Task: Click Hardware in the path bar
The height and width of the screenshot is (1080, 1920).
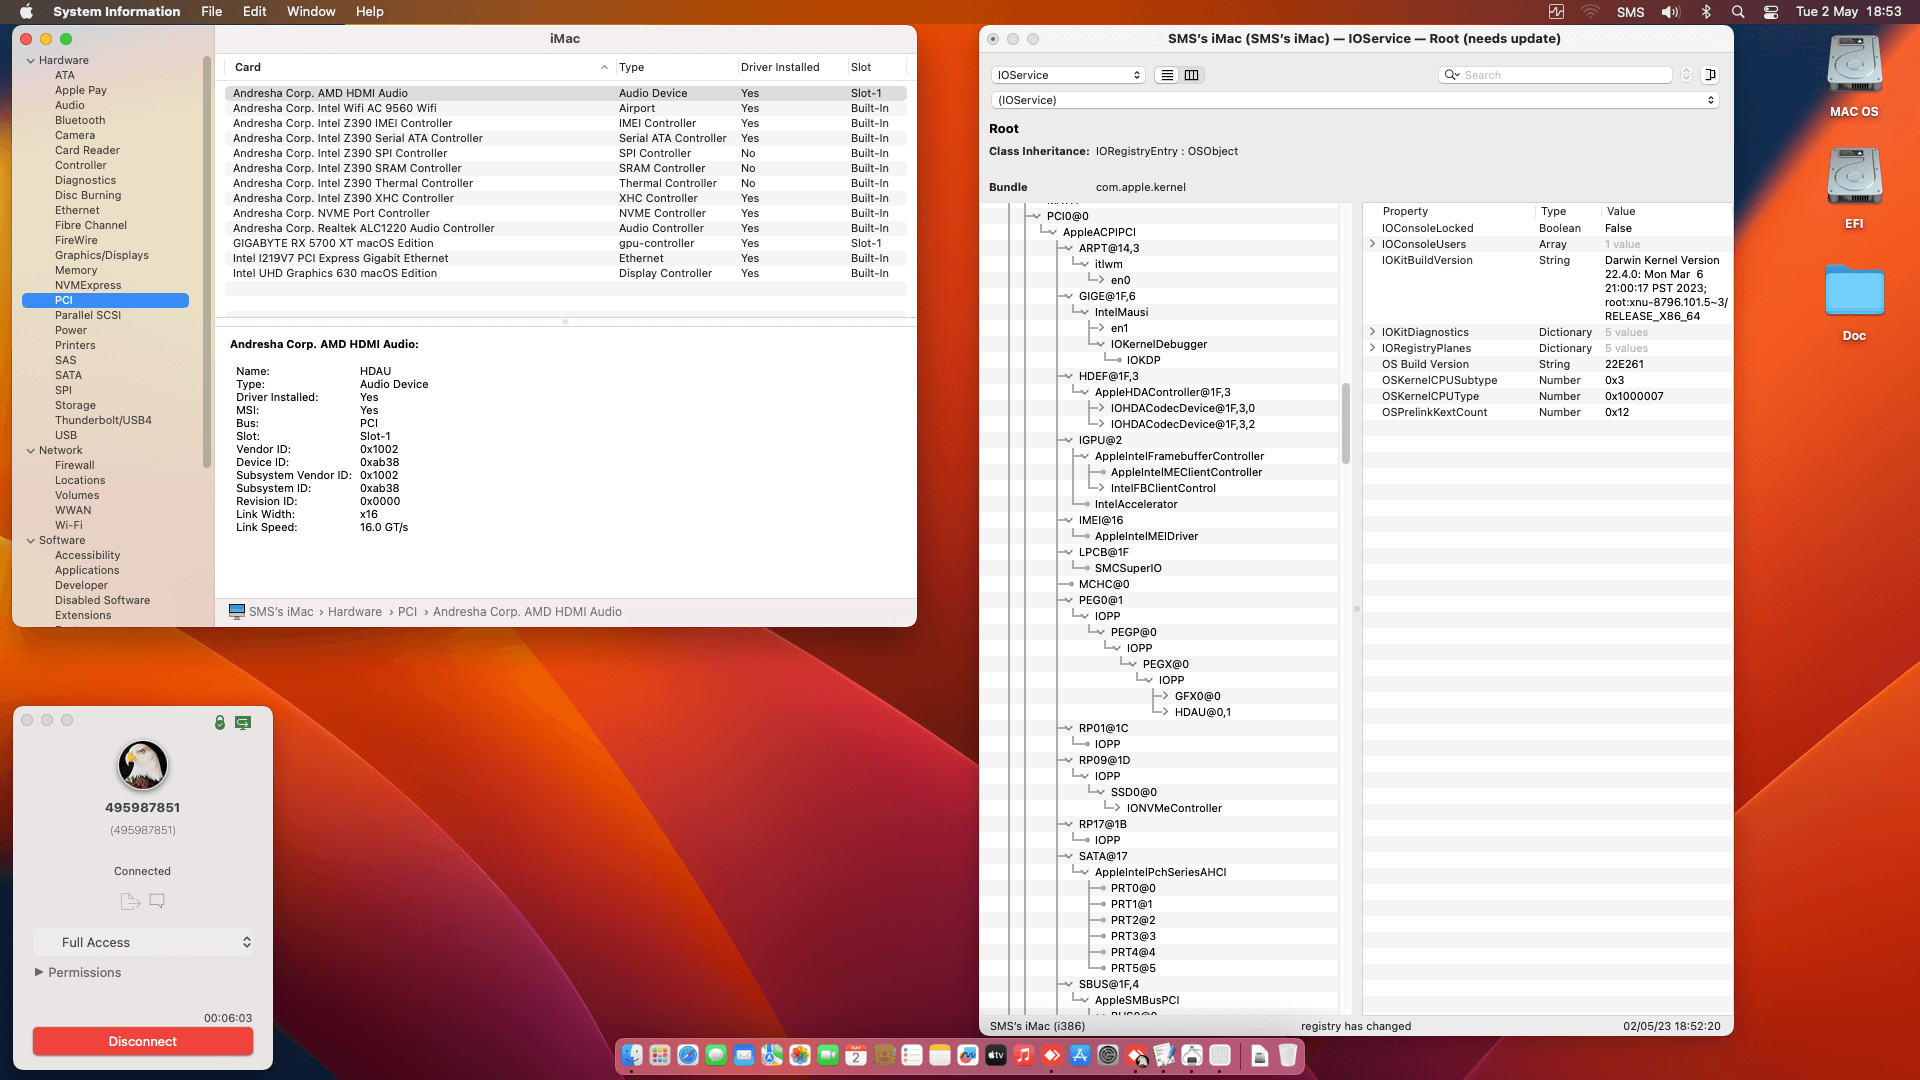Action: pyautogui.click(x=355, y=612)
